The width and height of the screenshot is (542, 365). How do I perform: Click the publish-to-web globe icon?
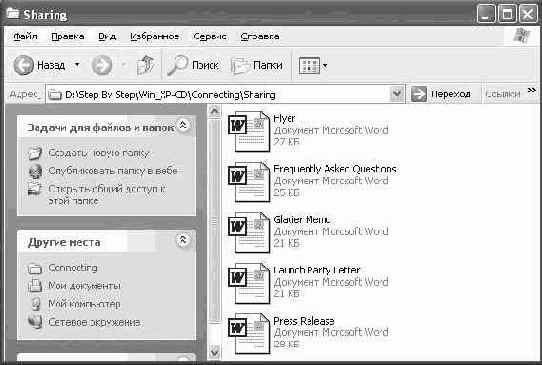click(35, 171)
